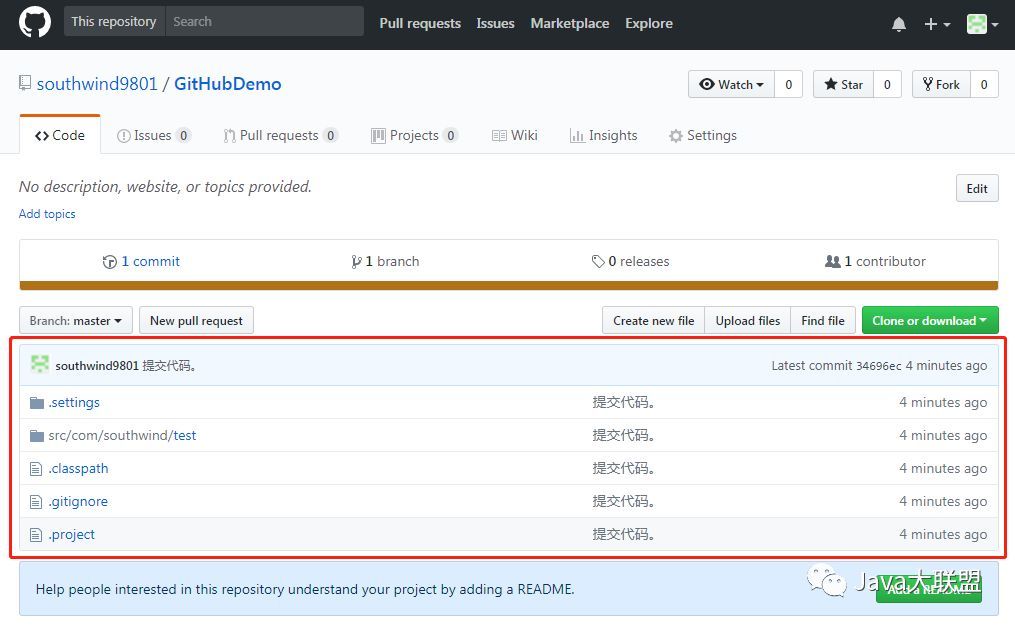Open the notifications bell icon

tap(898, 24)
